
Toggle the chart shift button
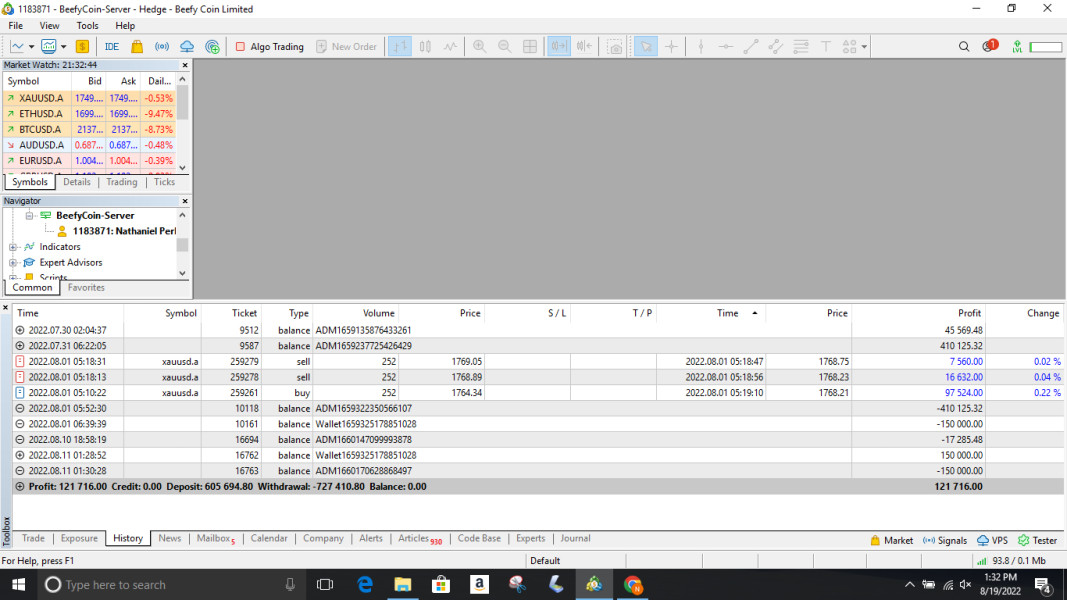(x=584, y=46)
